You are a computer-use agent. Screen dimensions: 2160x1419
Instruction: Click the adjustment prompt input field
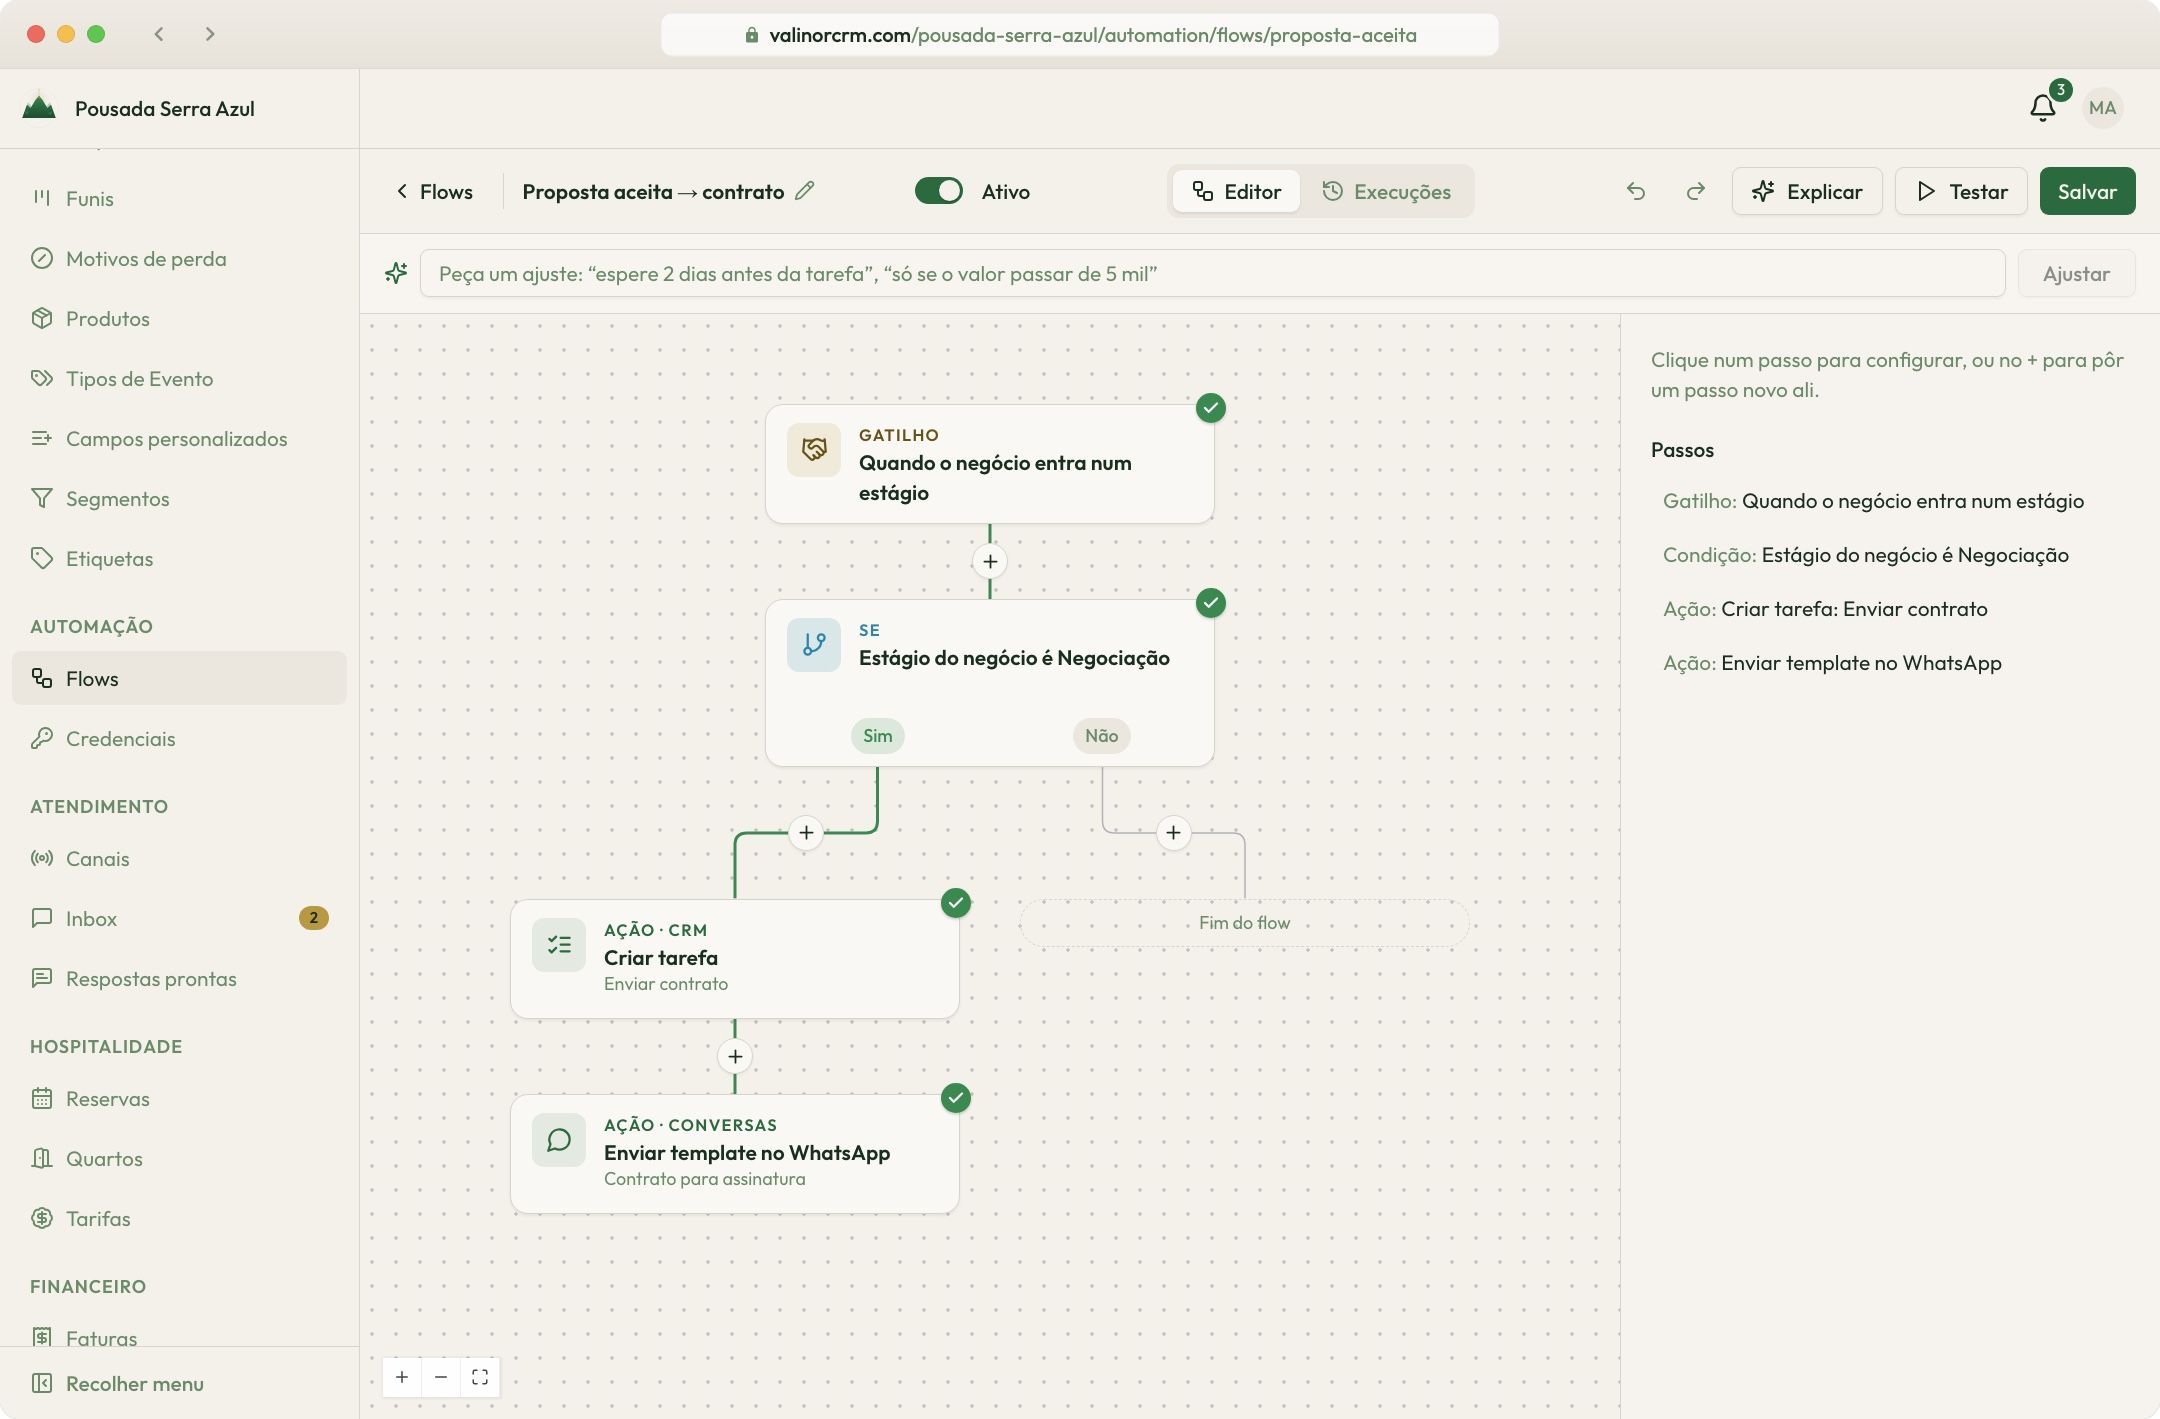tap(1212, 273)
